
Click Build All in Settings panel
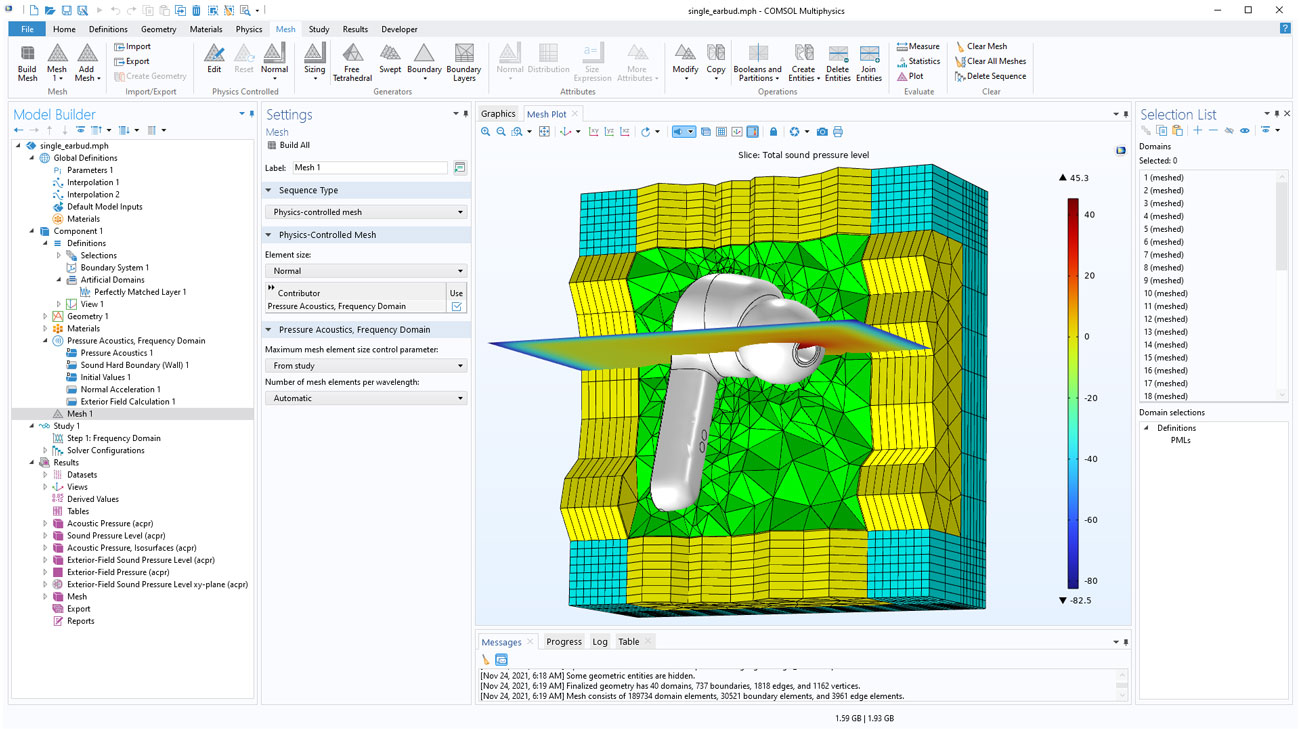(x=288, y=146)
